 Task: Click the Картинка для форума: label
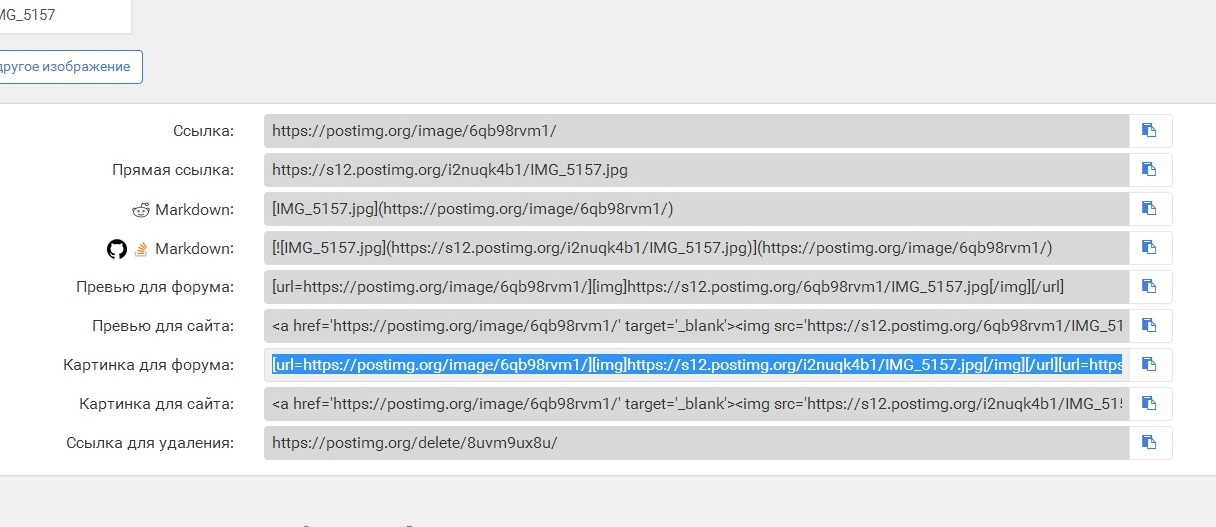pos(148,365)
